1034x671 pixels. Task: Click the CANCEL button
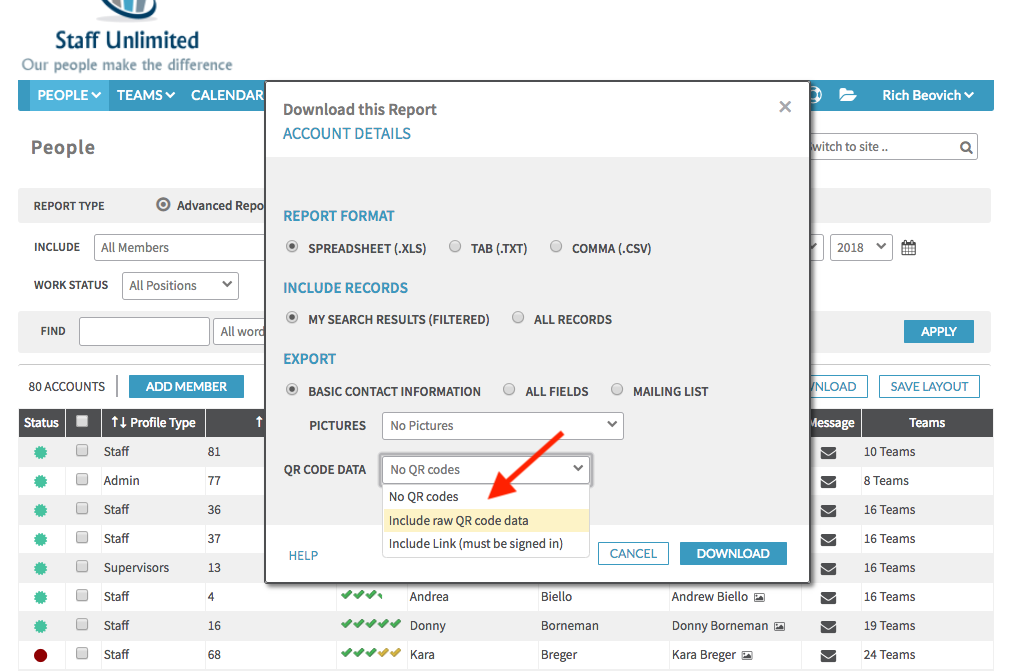(x=633, y=554)
